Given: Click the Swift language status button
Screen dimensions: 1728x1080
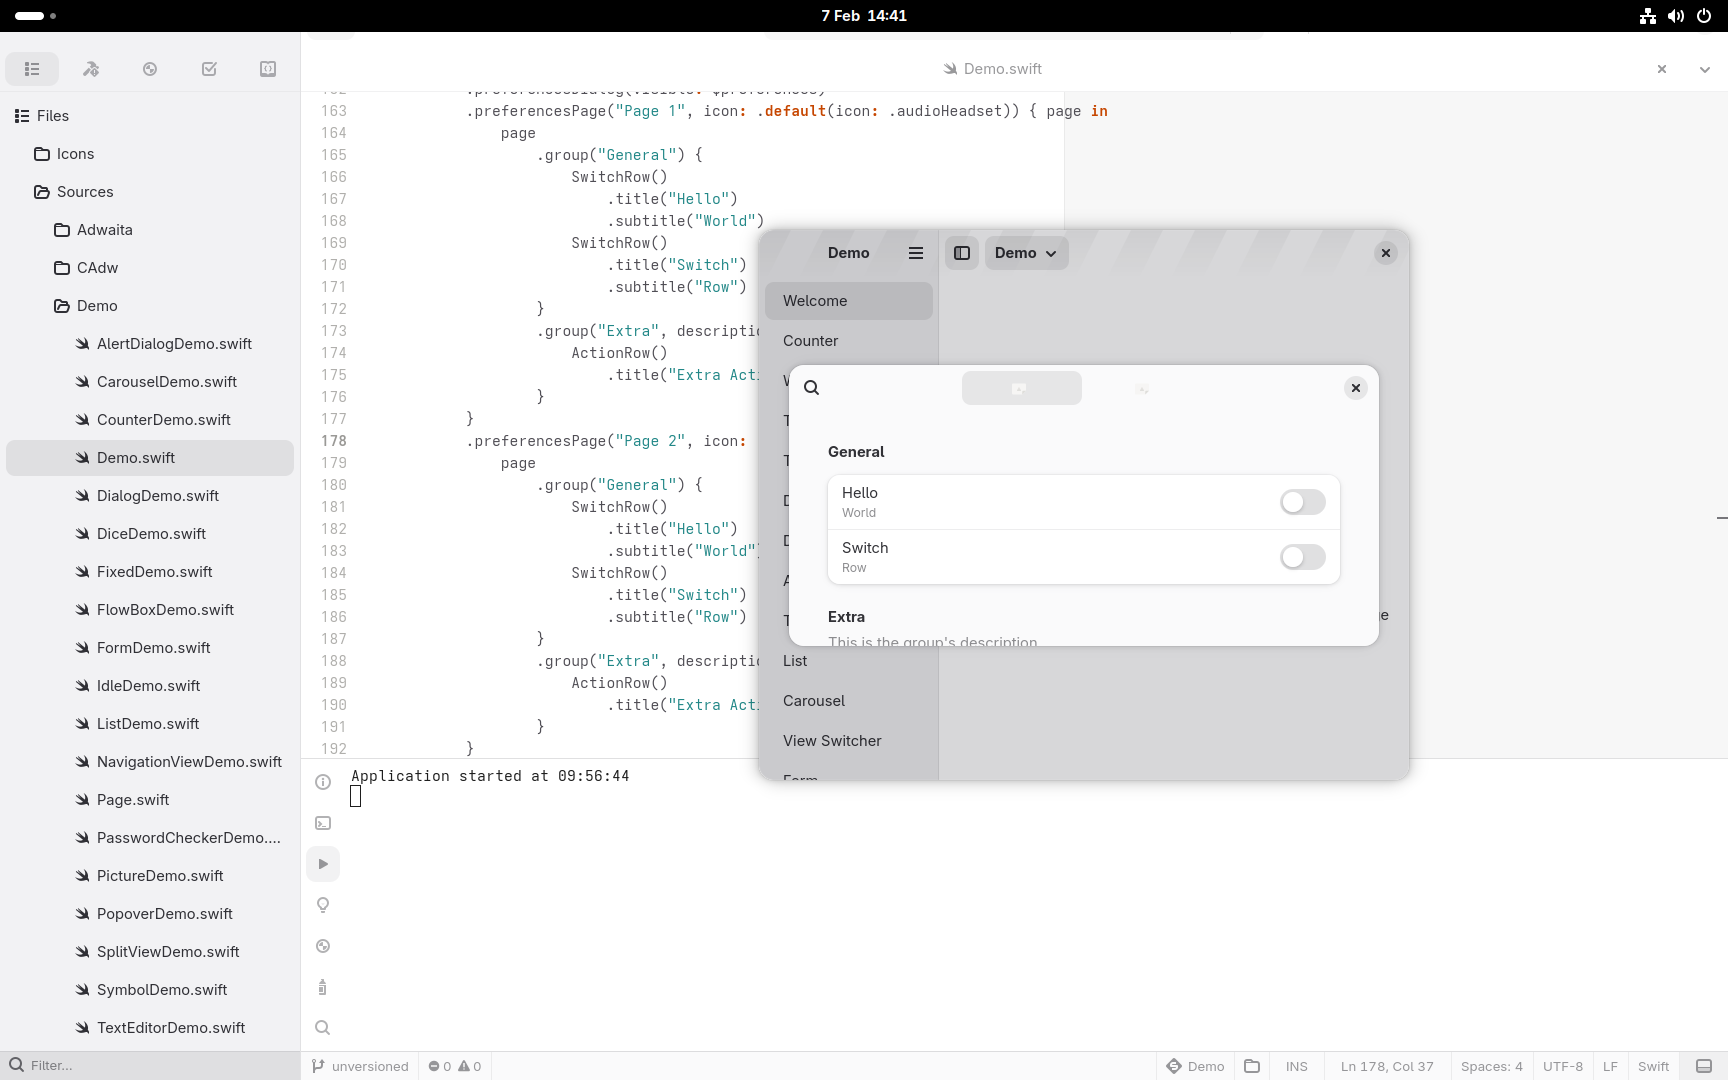Looking at the screenshot, I should (x=1653, y=1066).
